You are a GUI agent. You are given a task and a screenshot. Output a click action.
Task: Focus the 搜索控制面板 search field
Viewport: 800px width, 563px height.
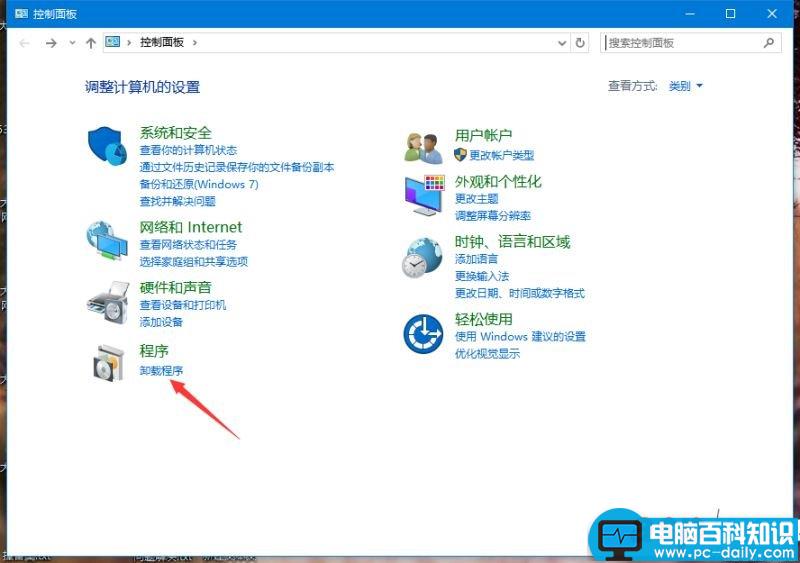coord(690,43)
